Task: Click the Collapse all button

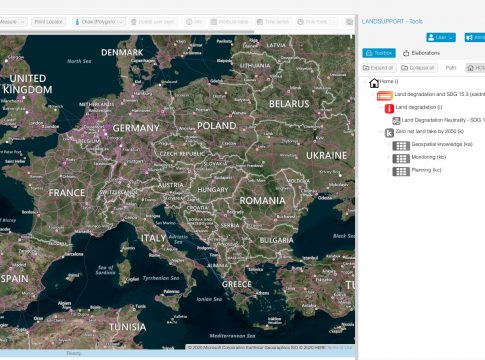Action: point(419,68)
